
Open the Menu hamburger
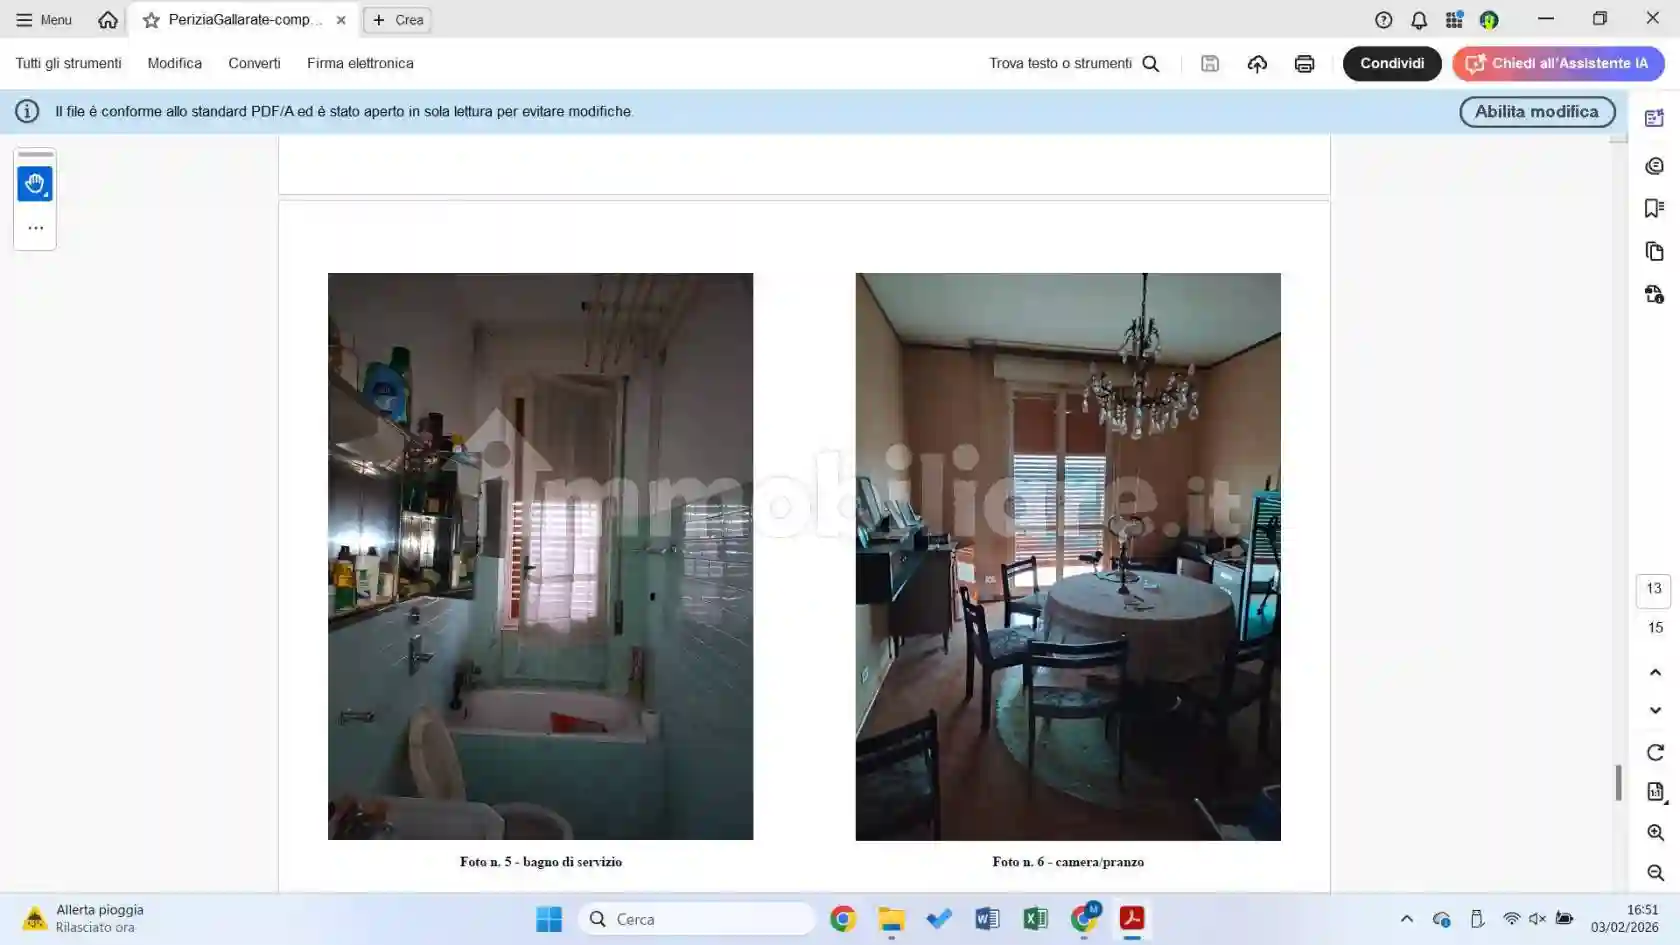click(x=43, y=20)
